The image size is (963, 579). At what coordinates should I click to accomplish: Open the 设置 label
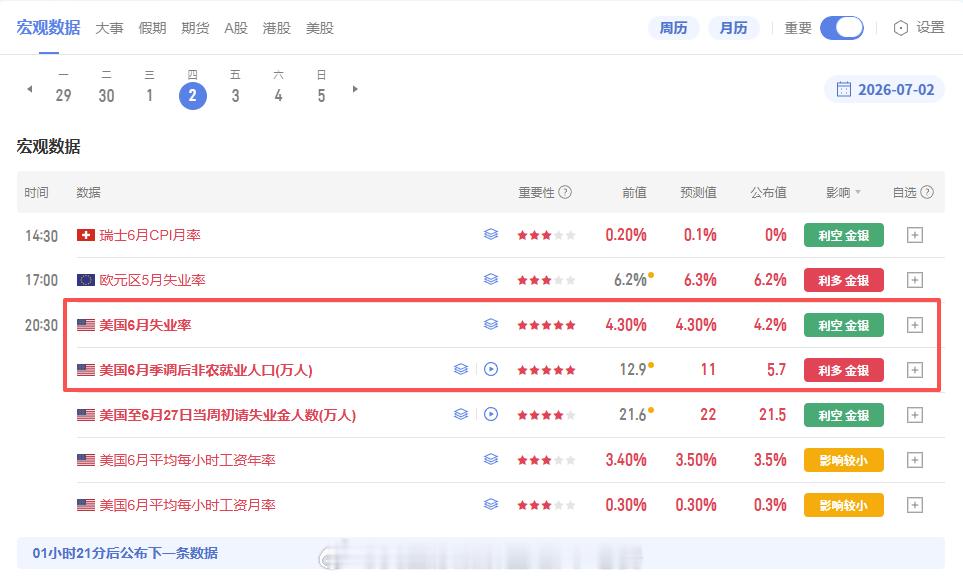point(930,28)
